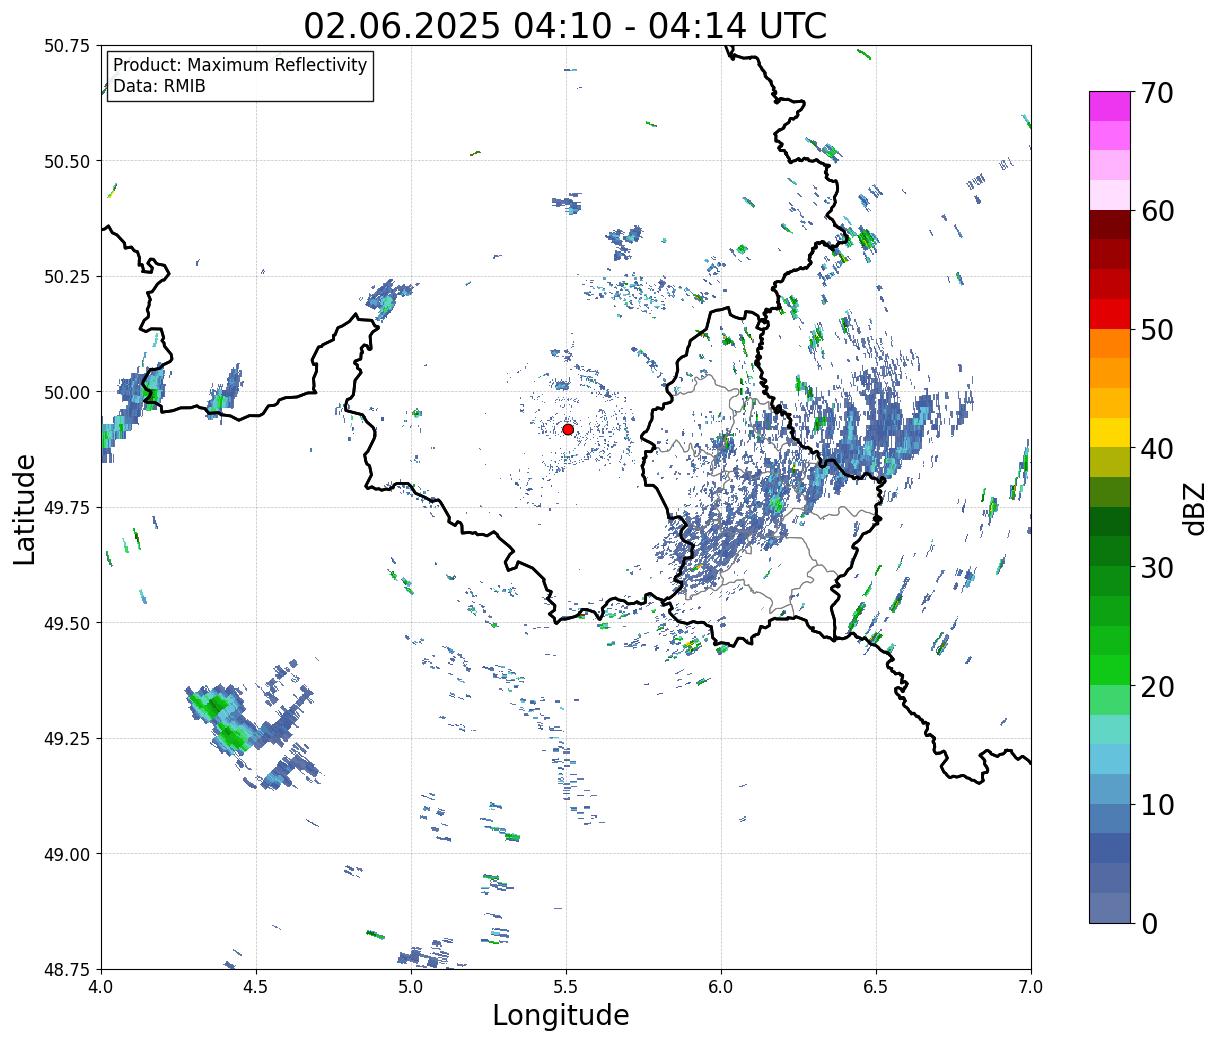Click the longitude tick label 4.0
The width and height of the screenshot is (1219, 1040).
click(x=101, y=987)
